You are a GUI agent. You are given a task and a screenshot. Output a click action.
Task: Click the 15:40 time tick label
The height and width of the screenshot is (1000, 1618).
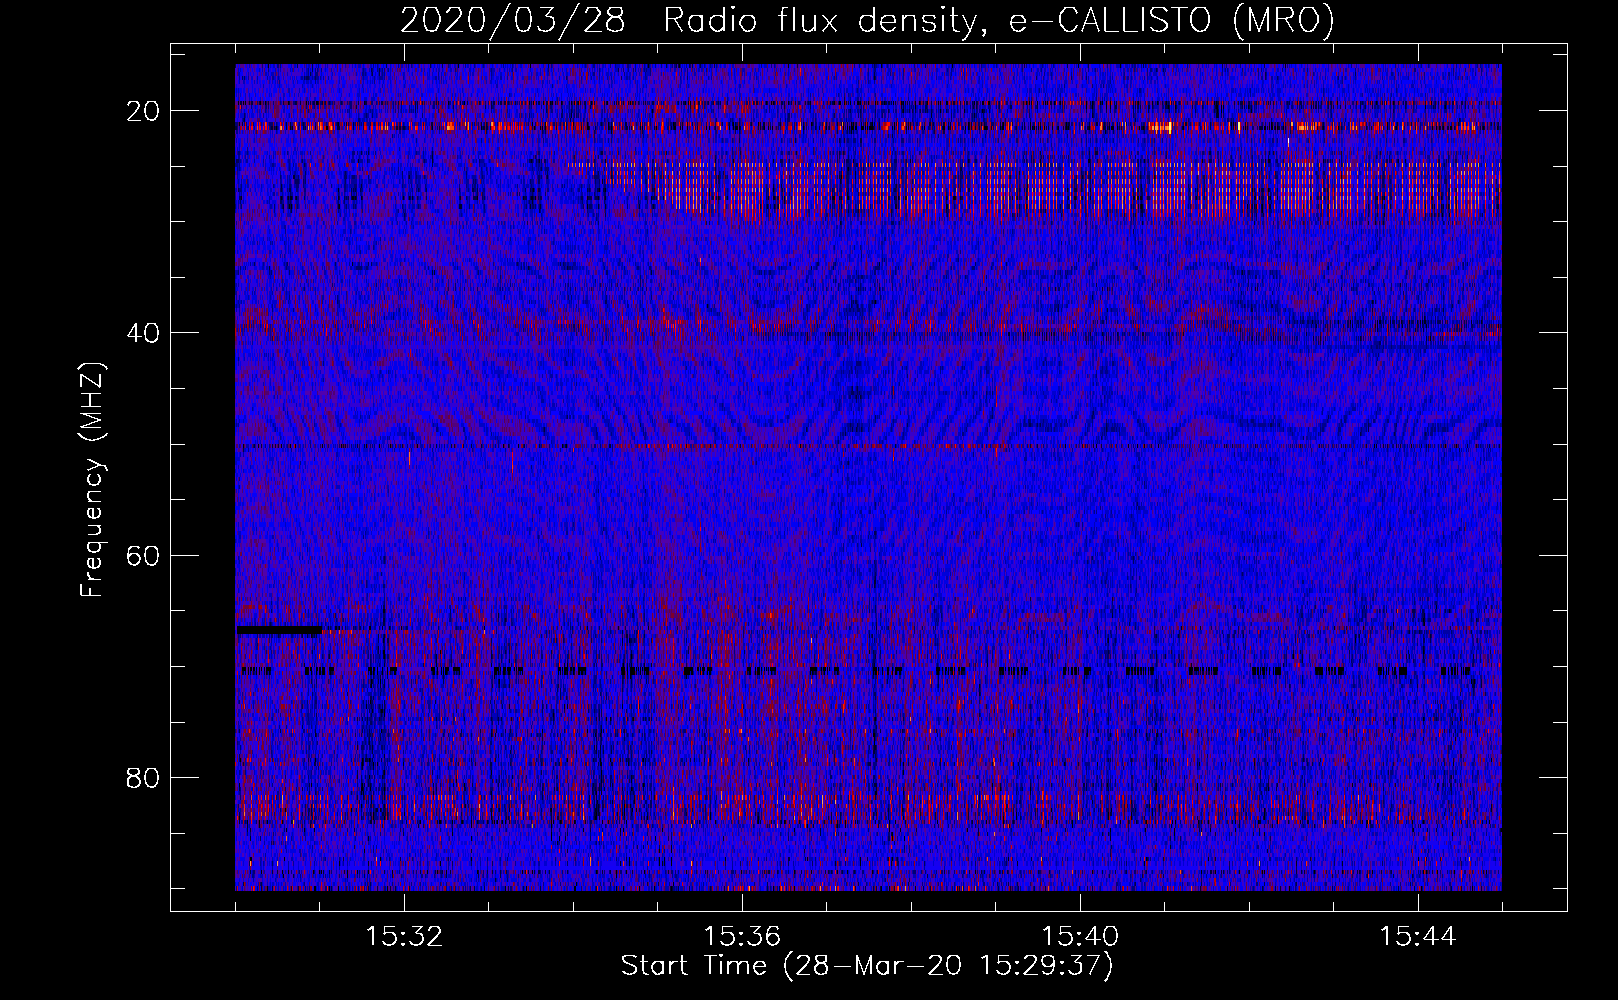tap(1080, 937)
